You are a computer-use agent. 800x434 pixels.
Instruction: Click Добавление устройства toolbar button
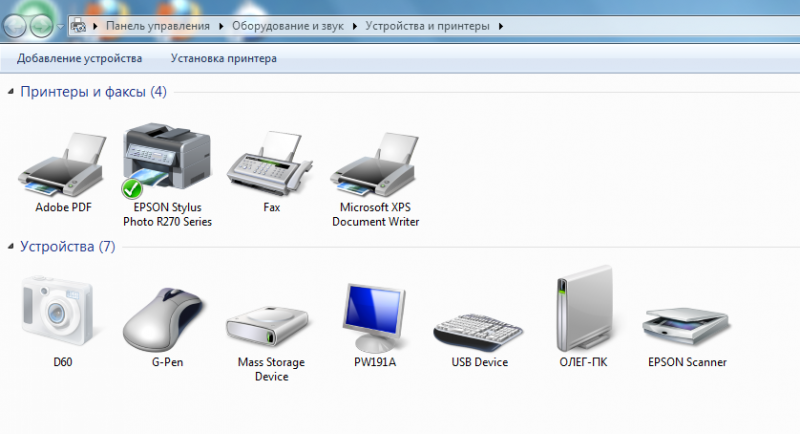[80, 58]
